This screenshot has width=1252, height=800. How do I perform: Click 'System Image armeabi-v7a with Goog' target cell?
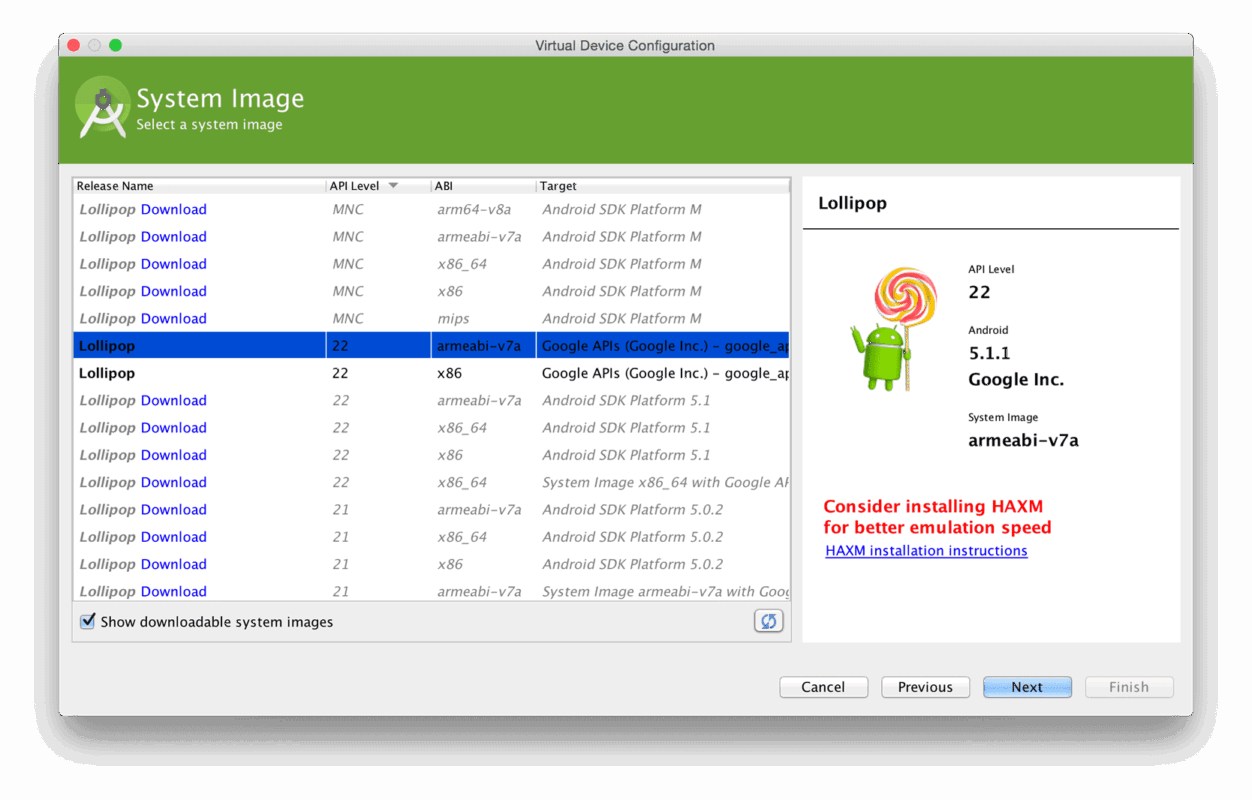(665, 592)
